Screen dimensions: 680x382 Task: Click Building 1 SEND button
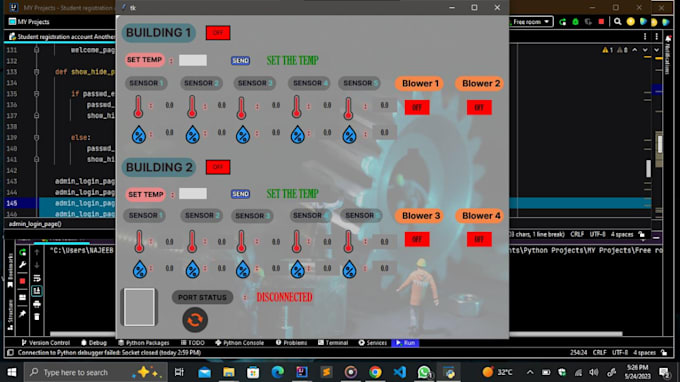(240, 61)
